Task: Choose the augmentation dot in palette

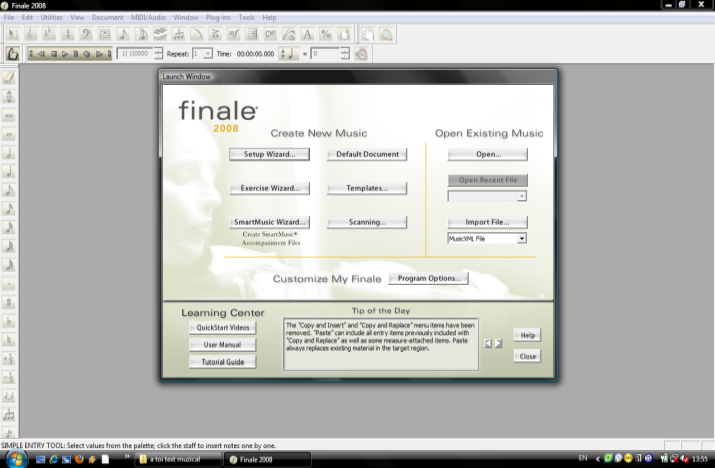Action: (x=9, y=284)
